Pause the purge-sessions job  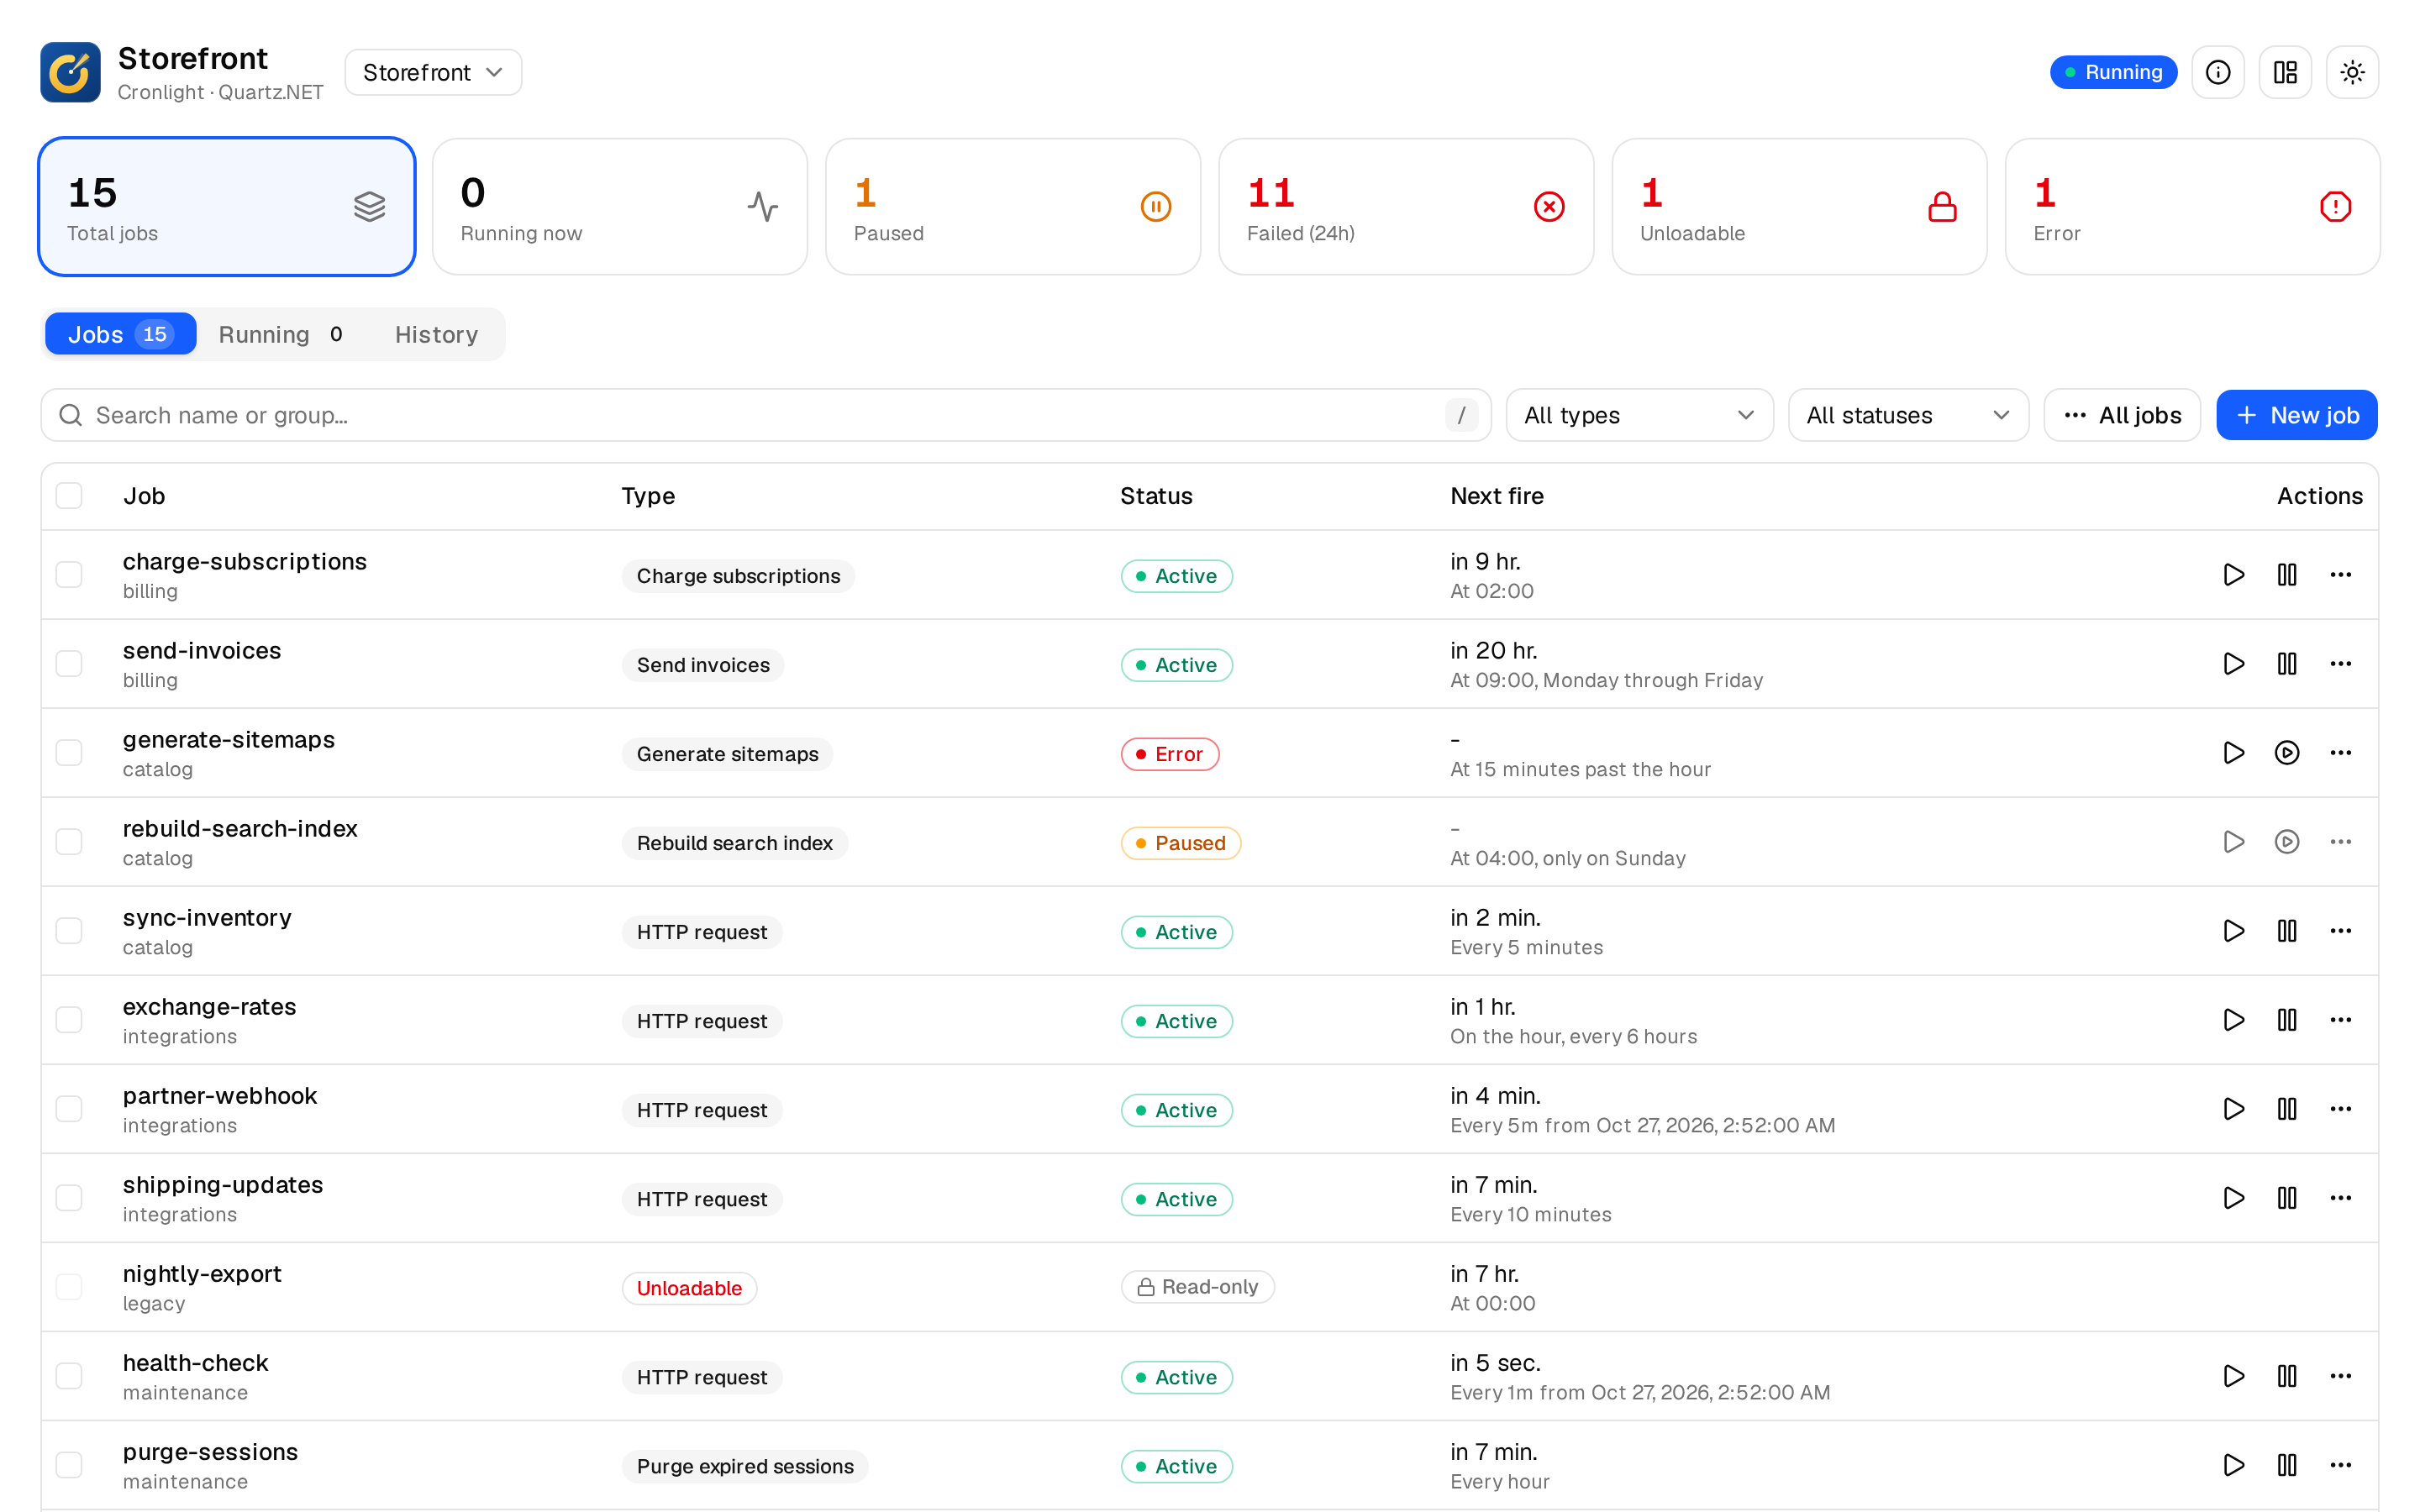[x=2286, y=1465]
